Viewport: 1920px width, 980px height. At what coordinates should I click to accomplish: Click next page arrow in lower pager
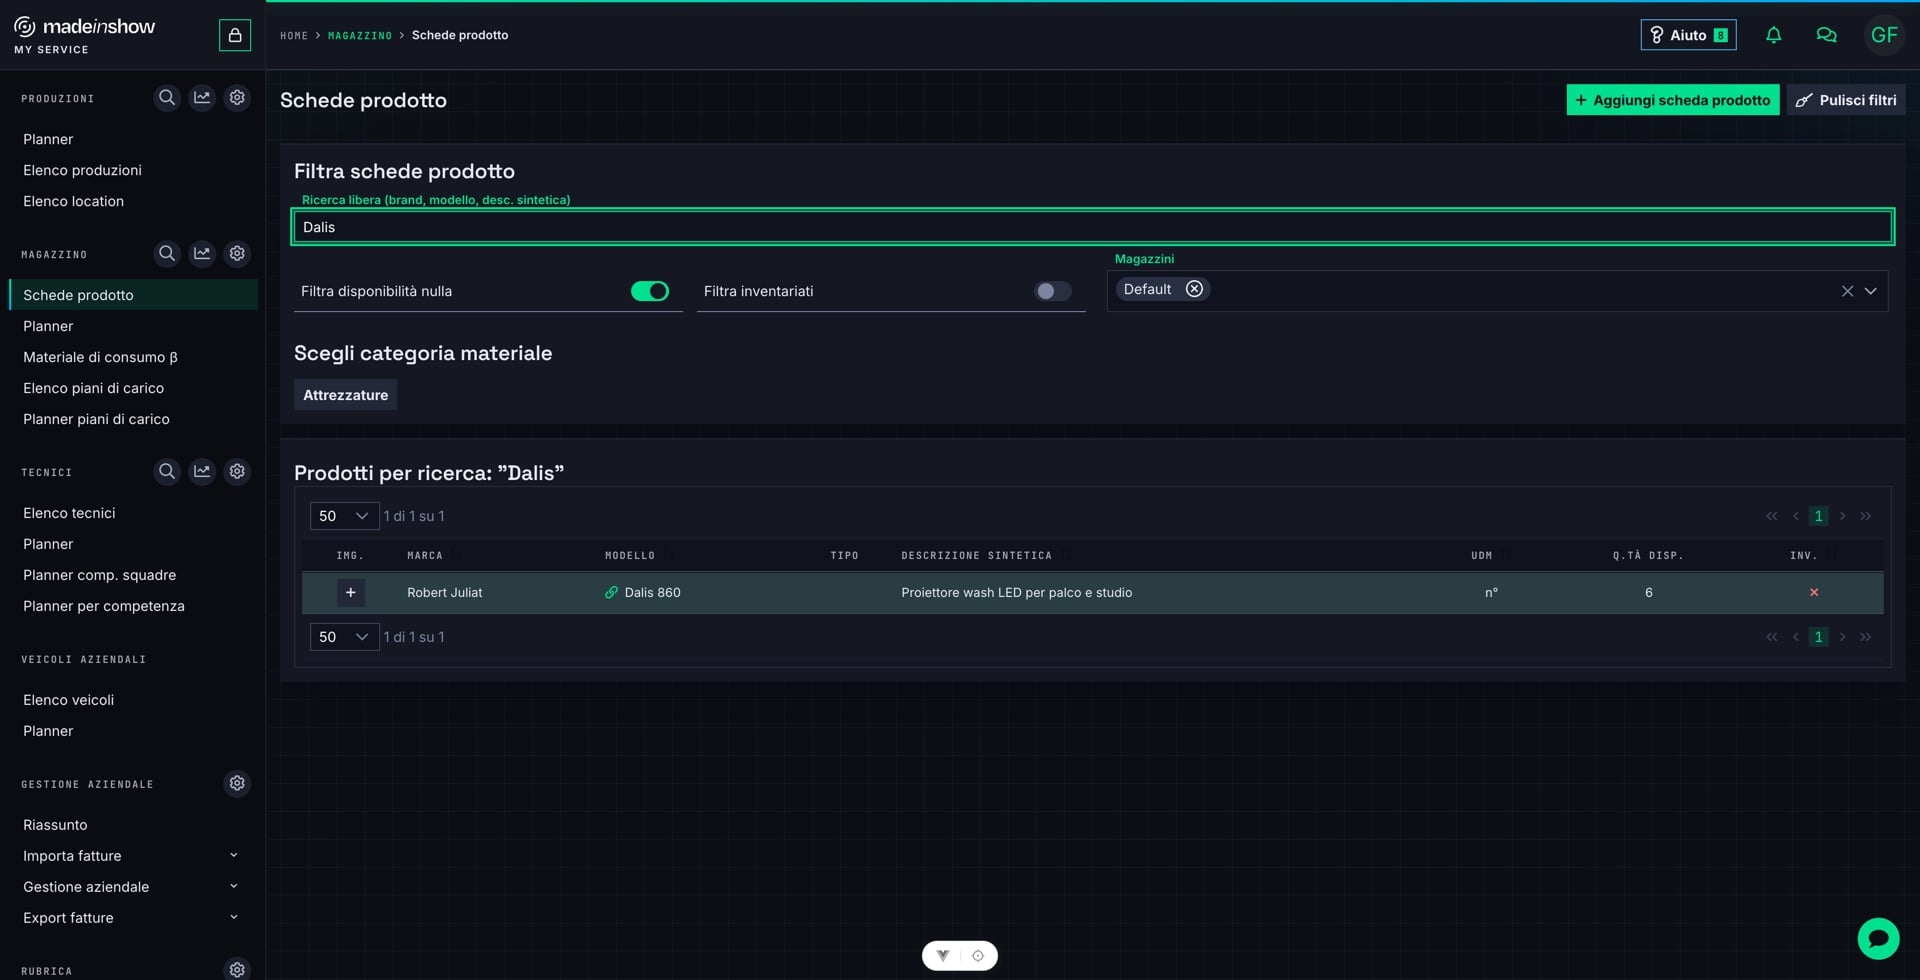click(1842, 637)
